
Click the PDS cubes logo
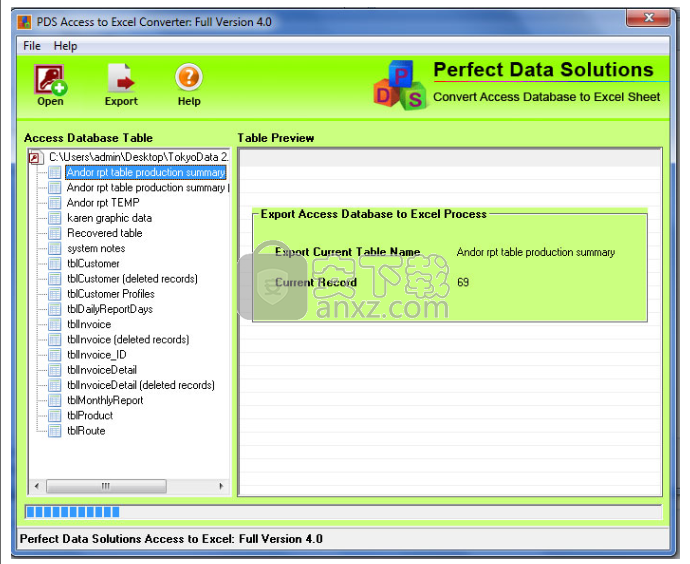[x=400, y=86]
